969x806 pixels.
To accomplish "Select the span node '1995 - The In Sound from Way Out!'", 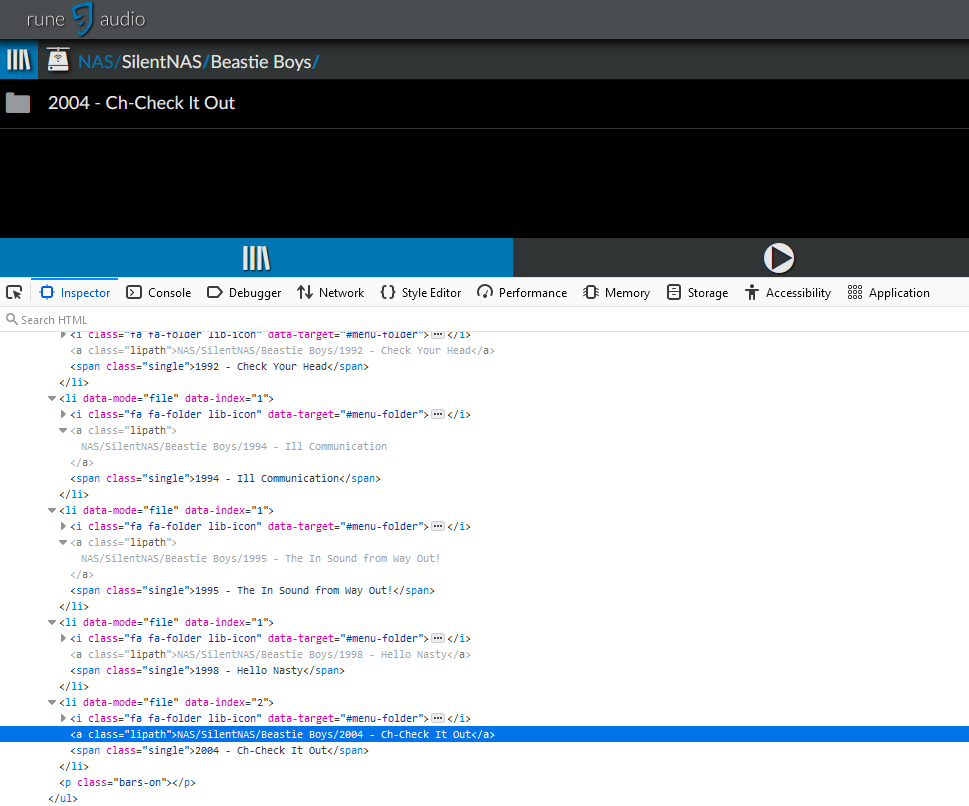I will tap(252, 590).
